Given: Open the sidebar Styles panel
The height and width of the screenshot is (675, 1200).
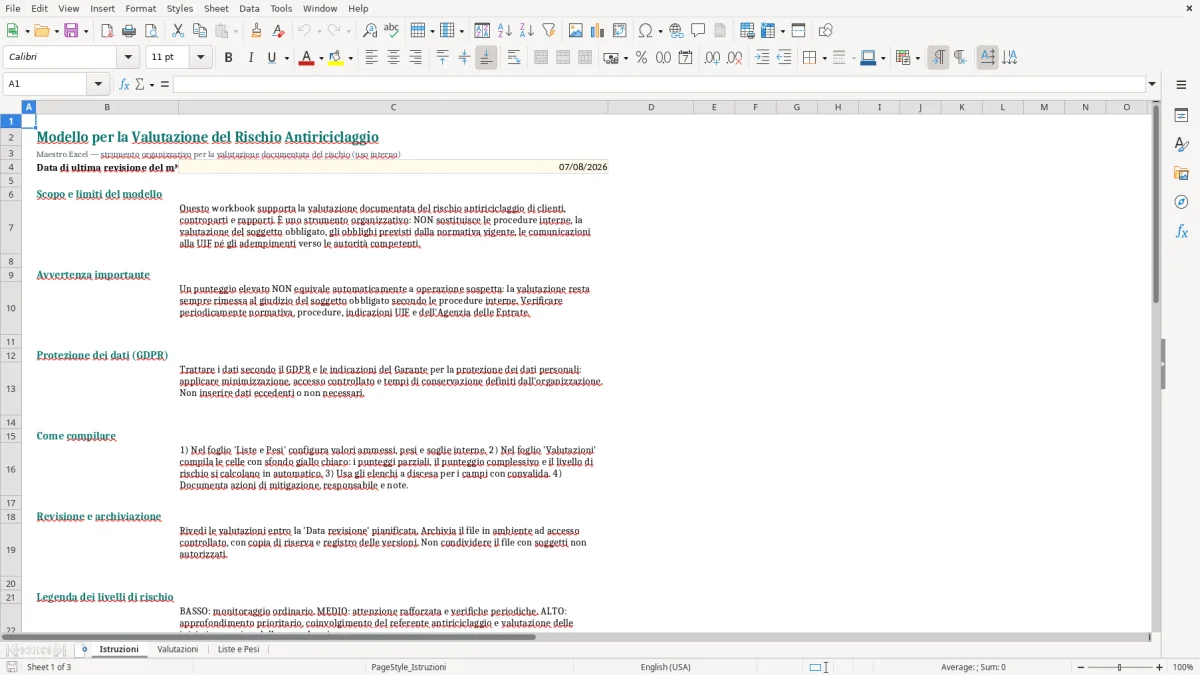Looking at the screenshot, I should click(1181, 144).
